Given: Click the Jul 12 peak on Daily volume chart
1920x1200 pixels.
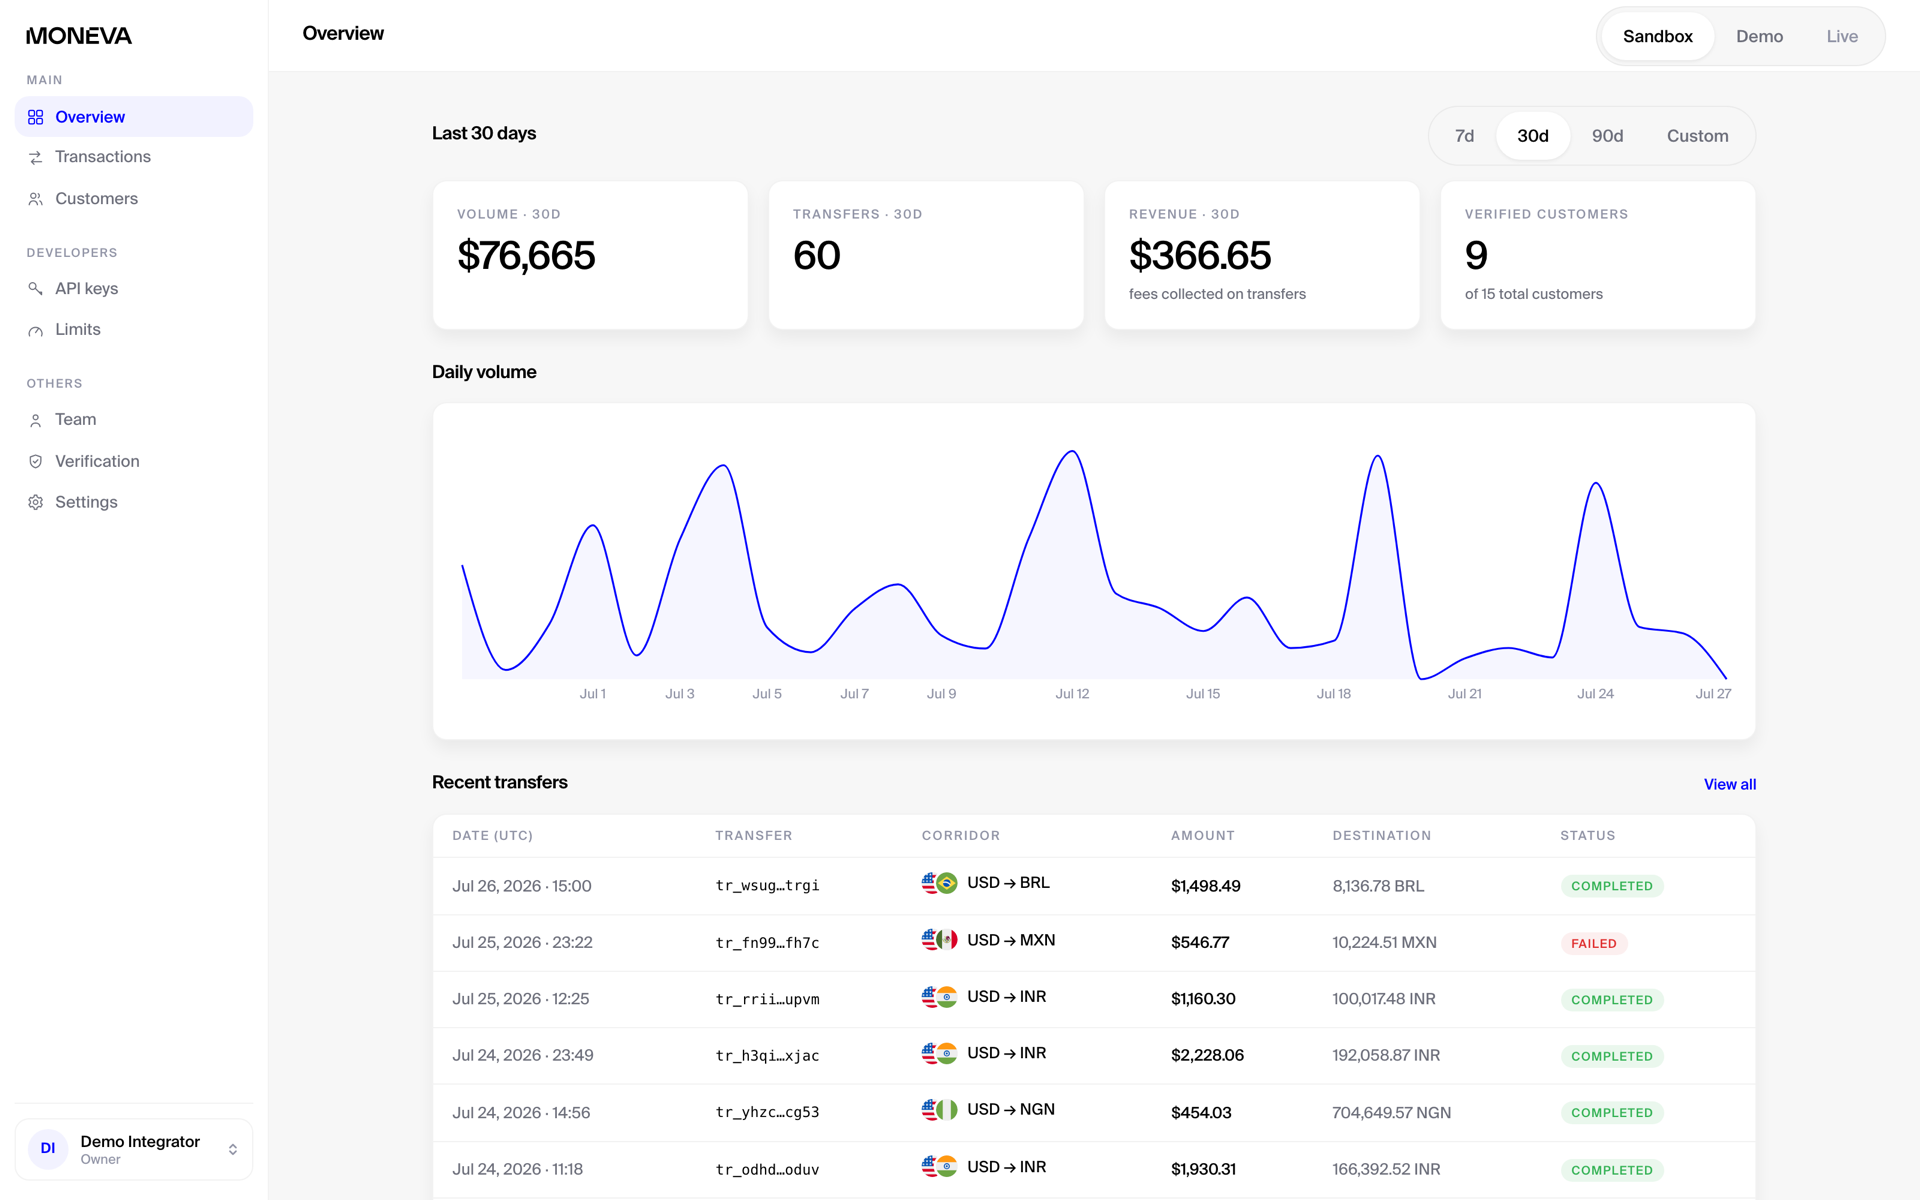Looking at the screenshot, I should tap(1072, 452).
